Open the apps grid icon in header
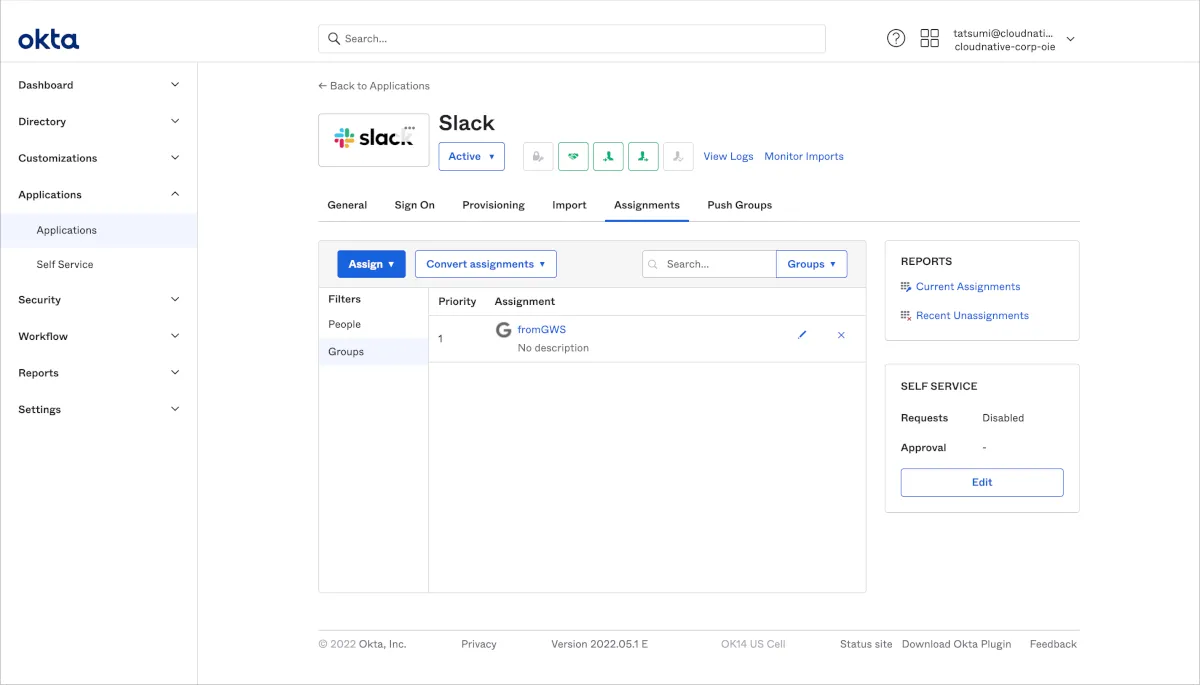This screenshot has width=1200, height=685. coord(929,39)
